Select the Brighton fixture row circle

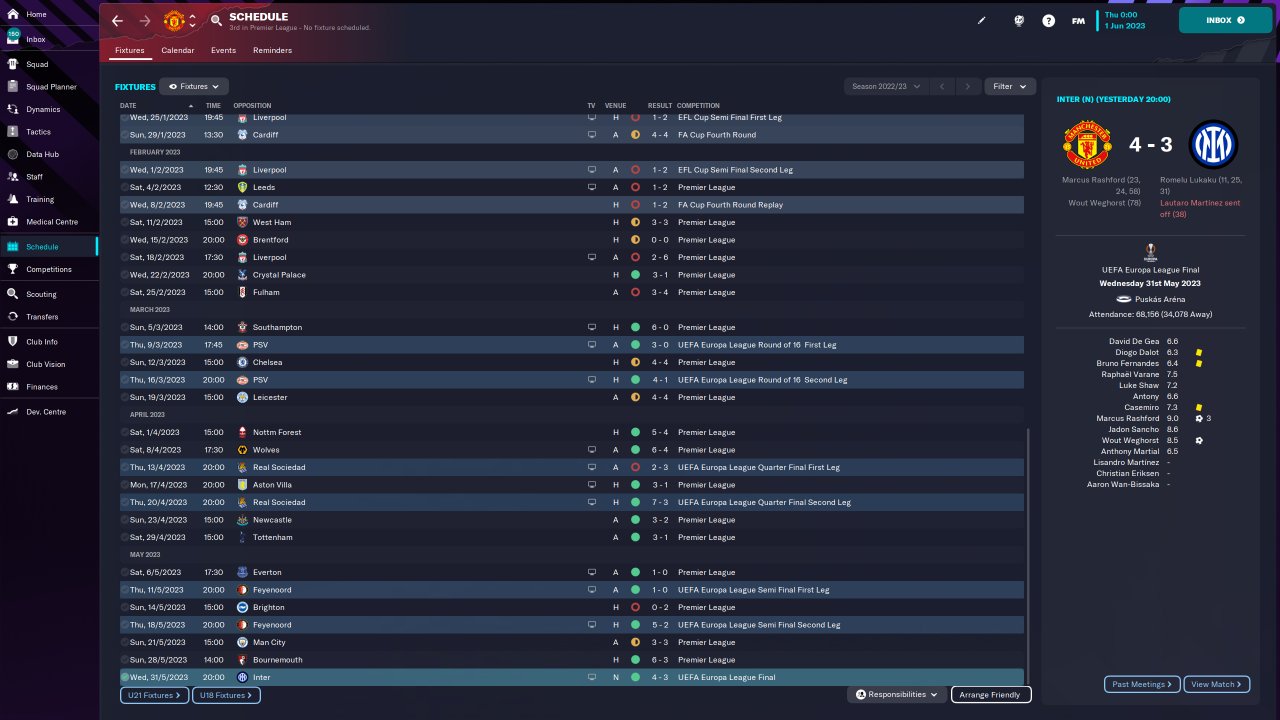click(125, 607)
